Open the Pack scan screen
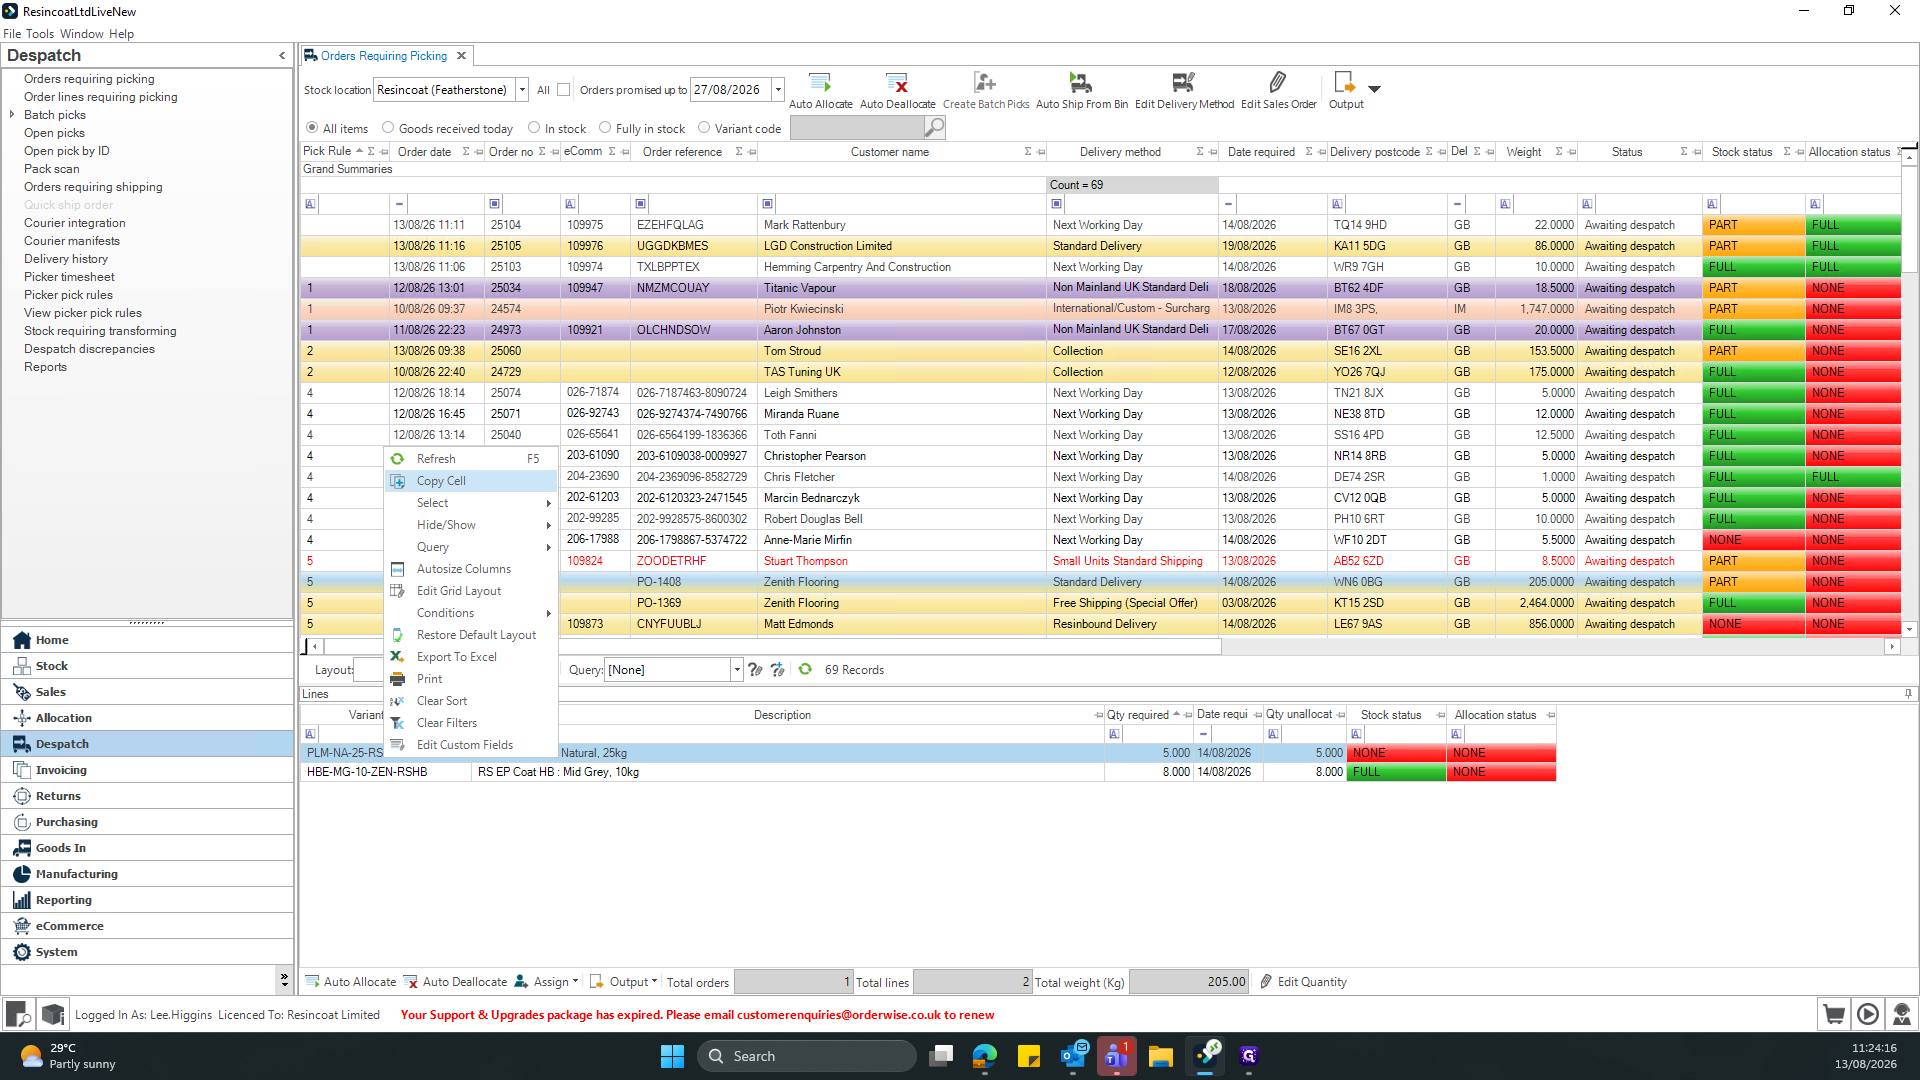 click(x=52, y=169)
